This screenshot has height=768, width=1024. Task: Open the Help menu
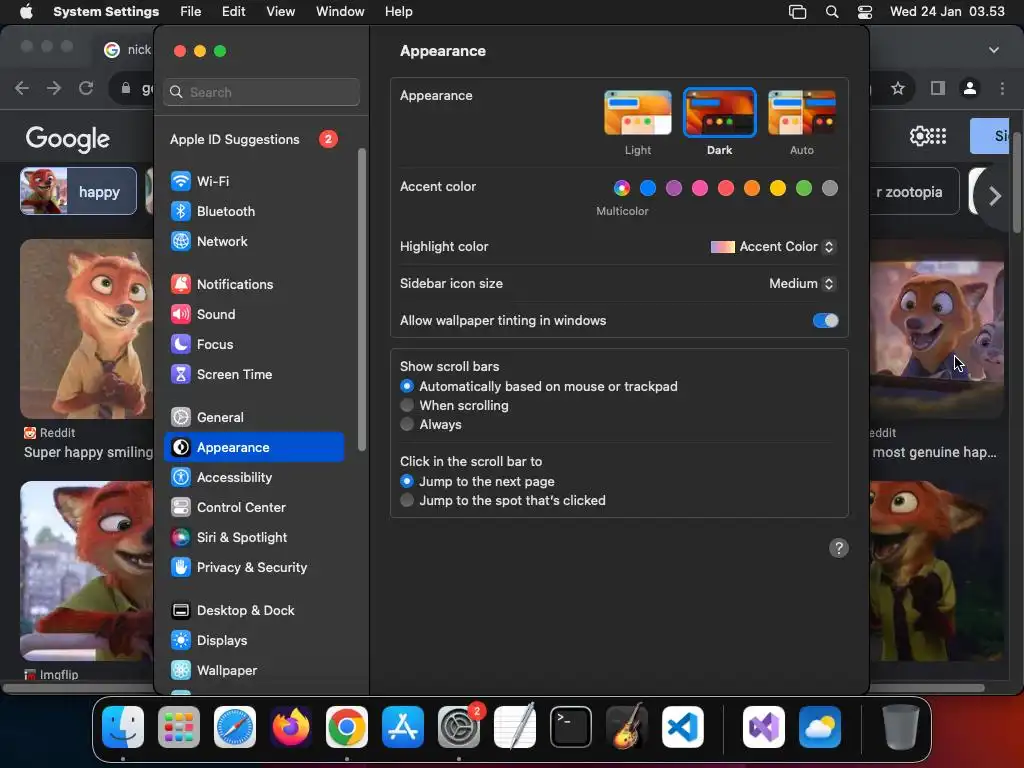click(x=398, y=12)
